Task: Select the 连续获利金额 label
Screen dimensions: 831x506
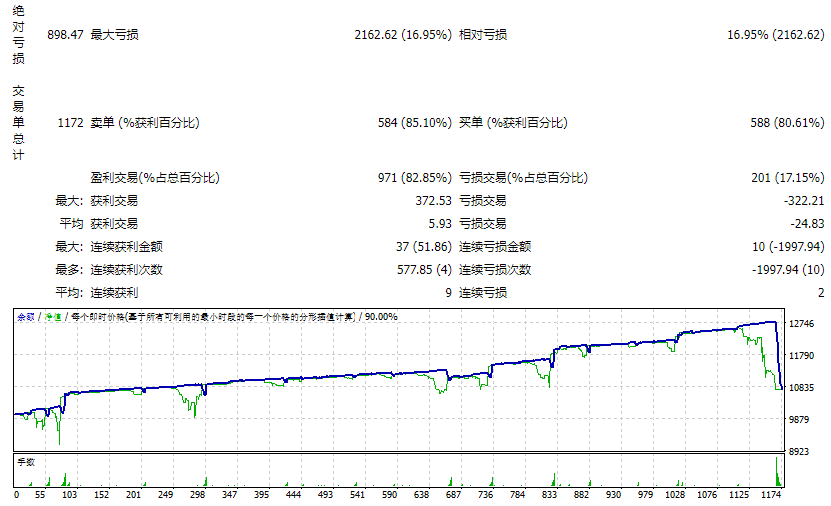Action: click(x=126, y=247)
